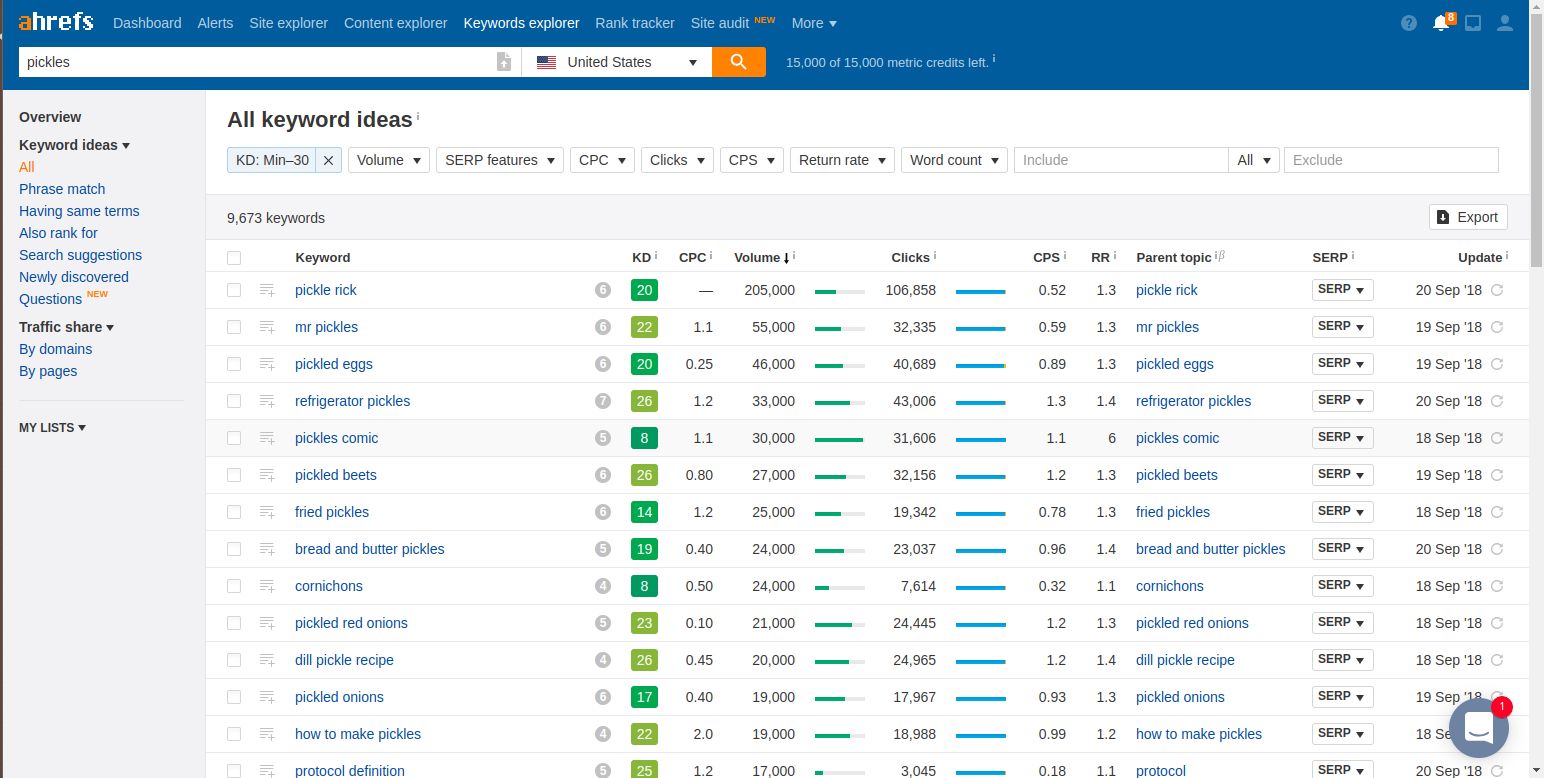Open the Word count filter dropdown

coord(954,160)
